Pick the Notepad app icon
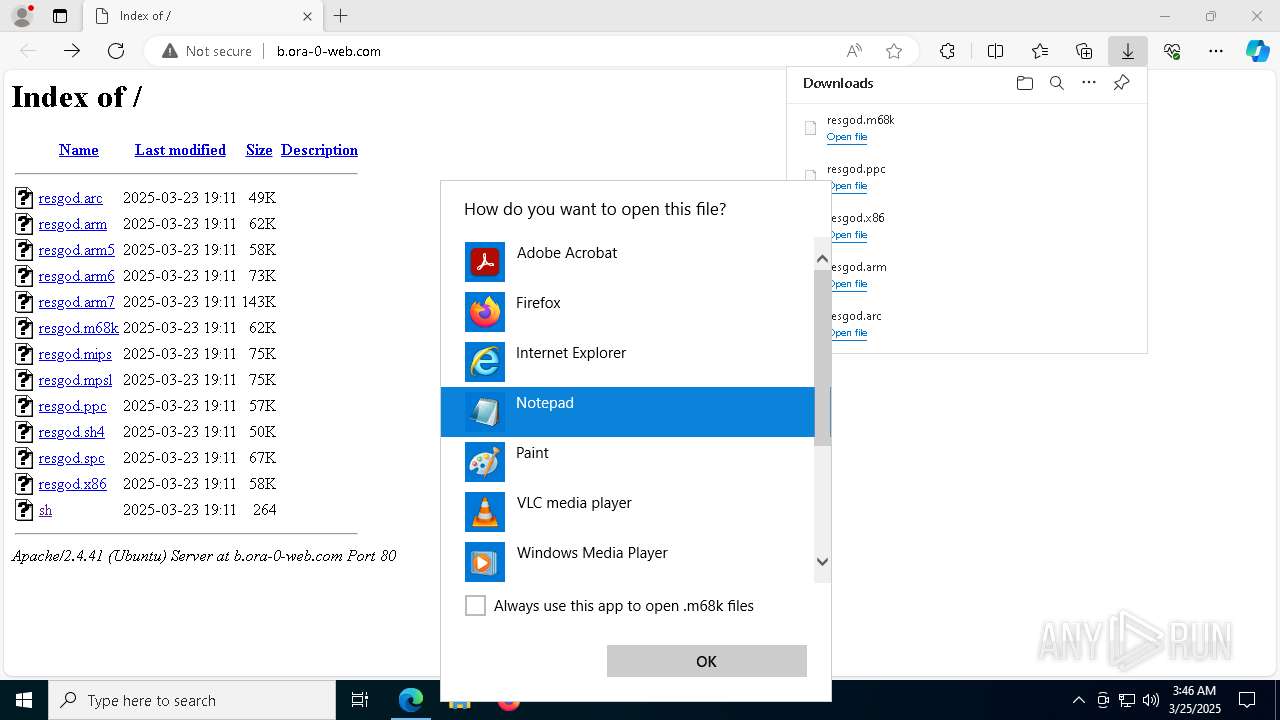This screenshot has height=720, width=1280. pos(485,412)
